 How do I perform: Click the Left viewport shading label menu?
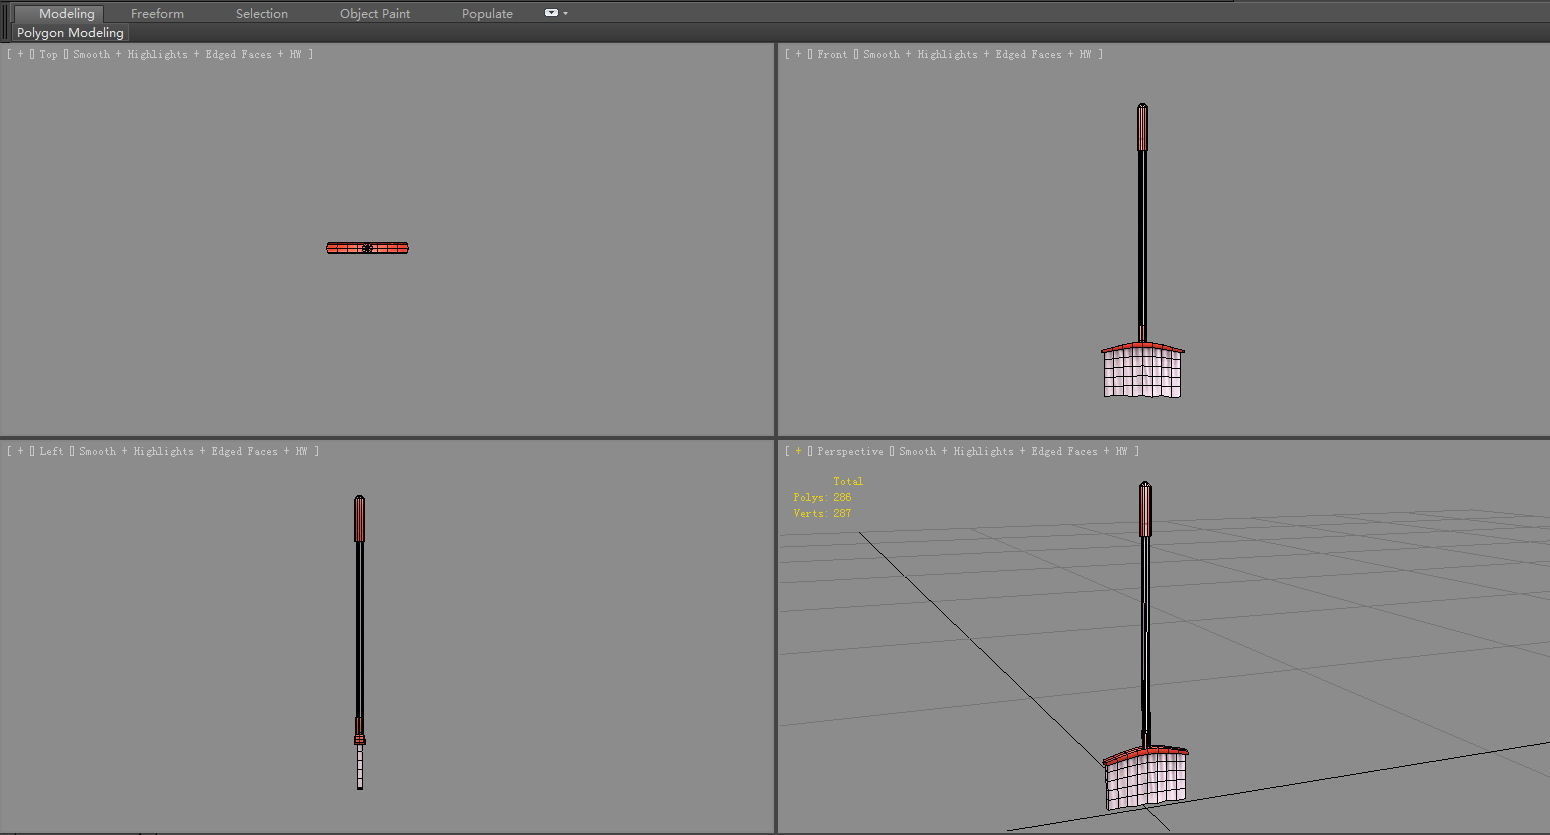tap(131, 451)
